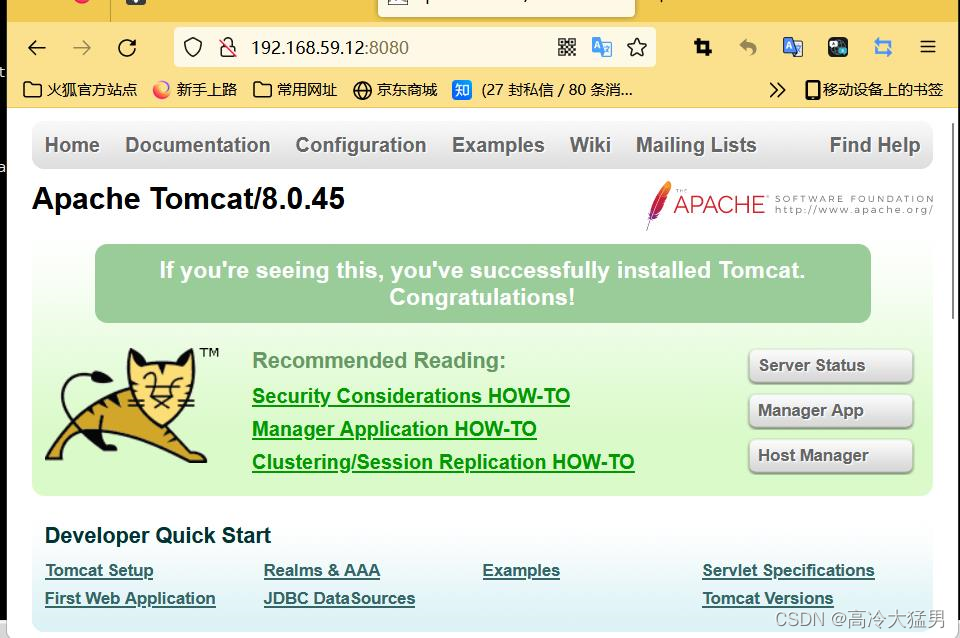This screenshot has height=638, width=960.
Task: Open the translate page icon in address bar
Action: 601,47
